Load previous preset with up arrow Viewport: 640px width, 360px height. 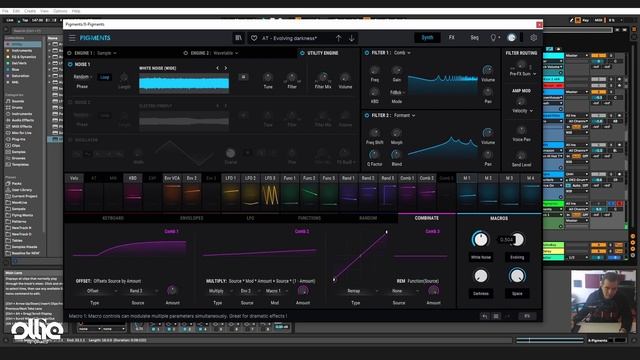coord(338,38)
